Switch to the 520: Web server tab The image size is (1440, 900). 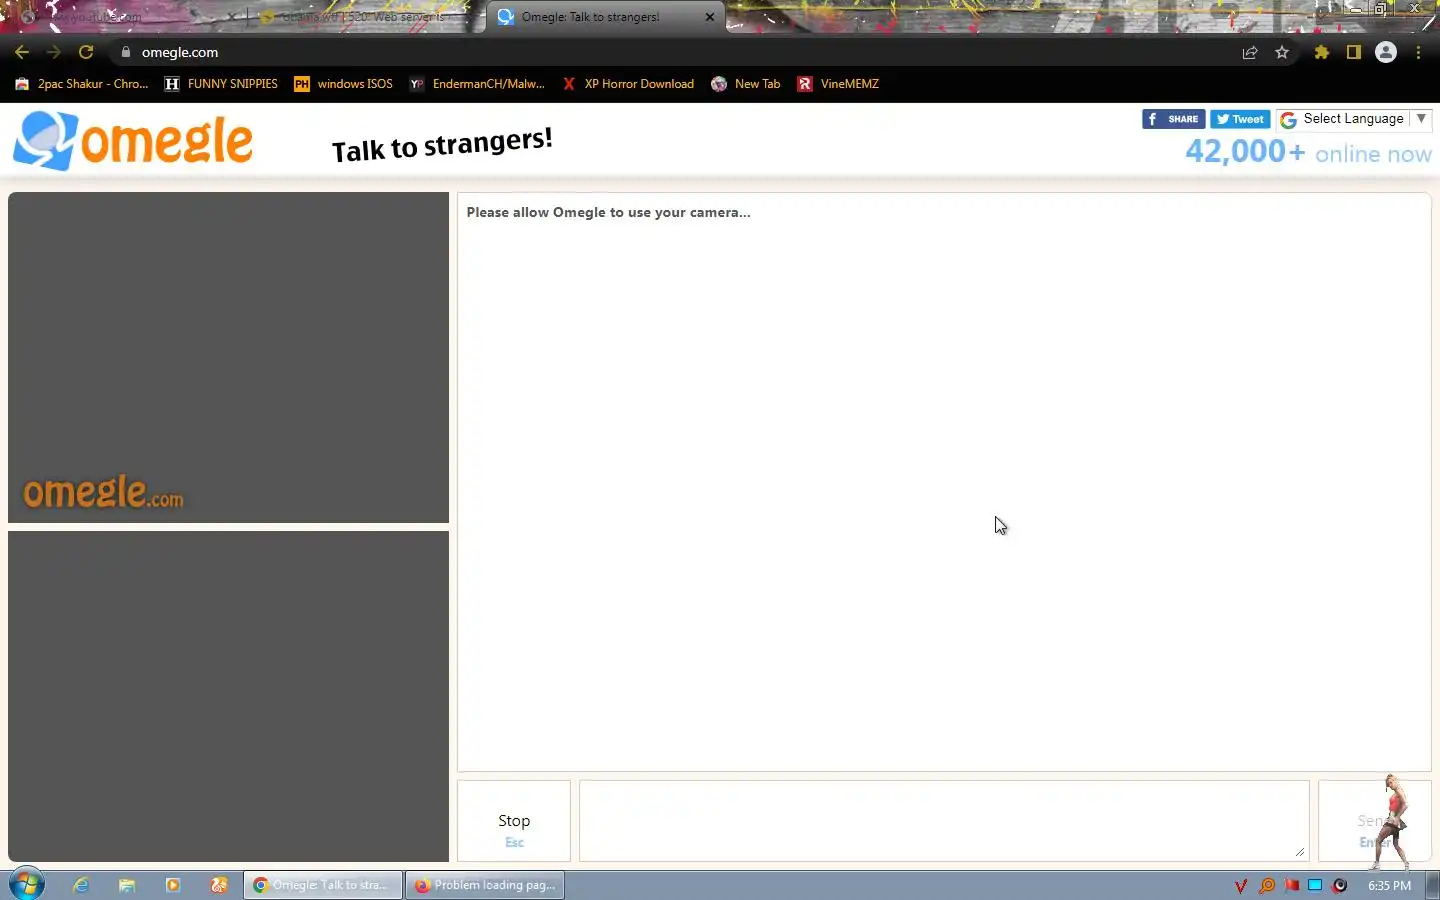[x=363, y=17]
